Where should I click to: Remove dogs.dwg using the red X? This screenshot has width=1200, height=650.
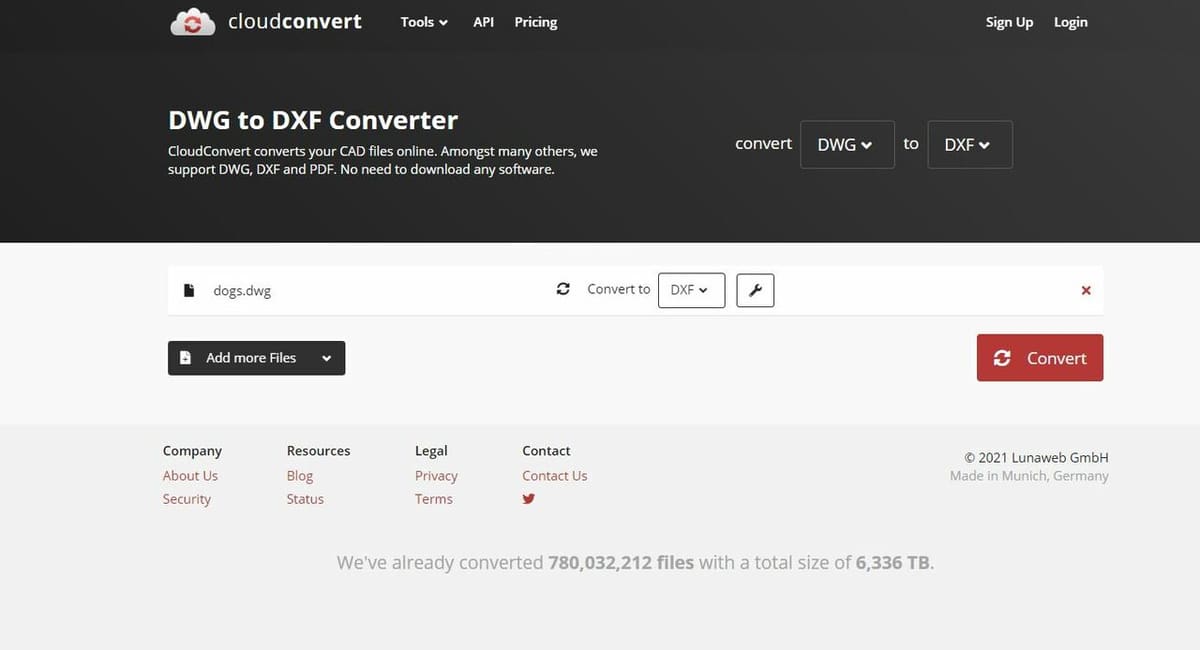pos(1086,291)
